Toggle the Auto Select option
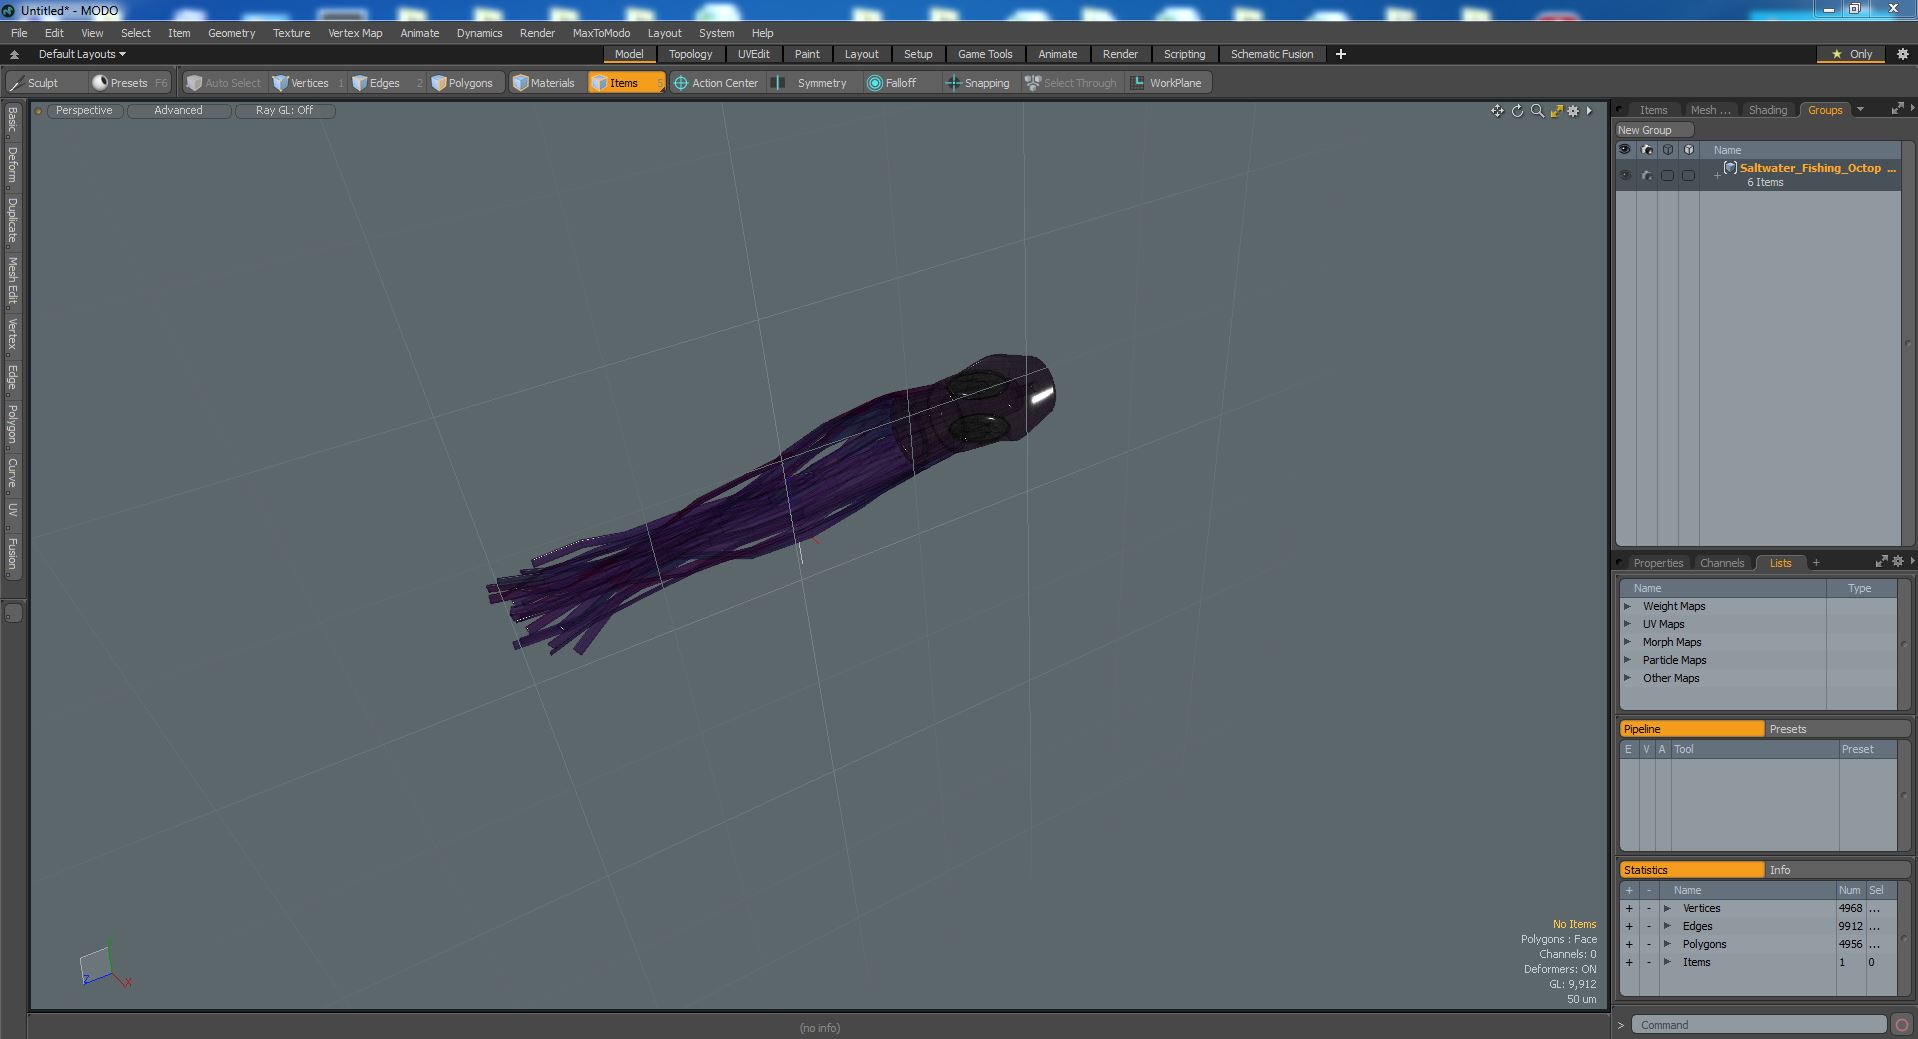The width and height of the screenshot is (1918, 1039). [x=224, y=83]
